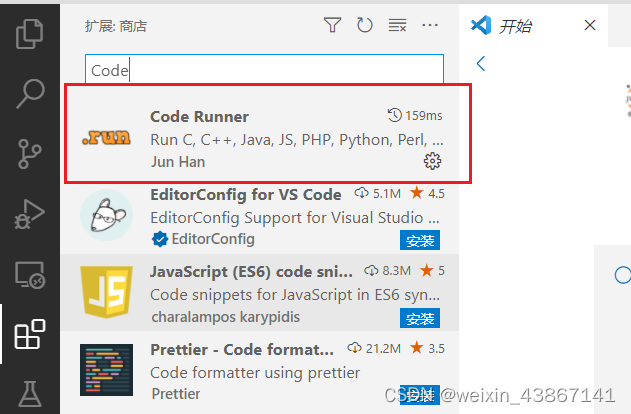Install EditorConfig for VS Code
The height and width of the screenshot is (414, 631).
(x=420, y=240)
